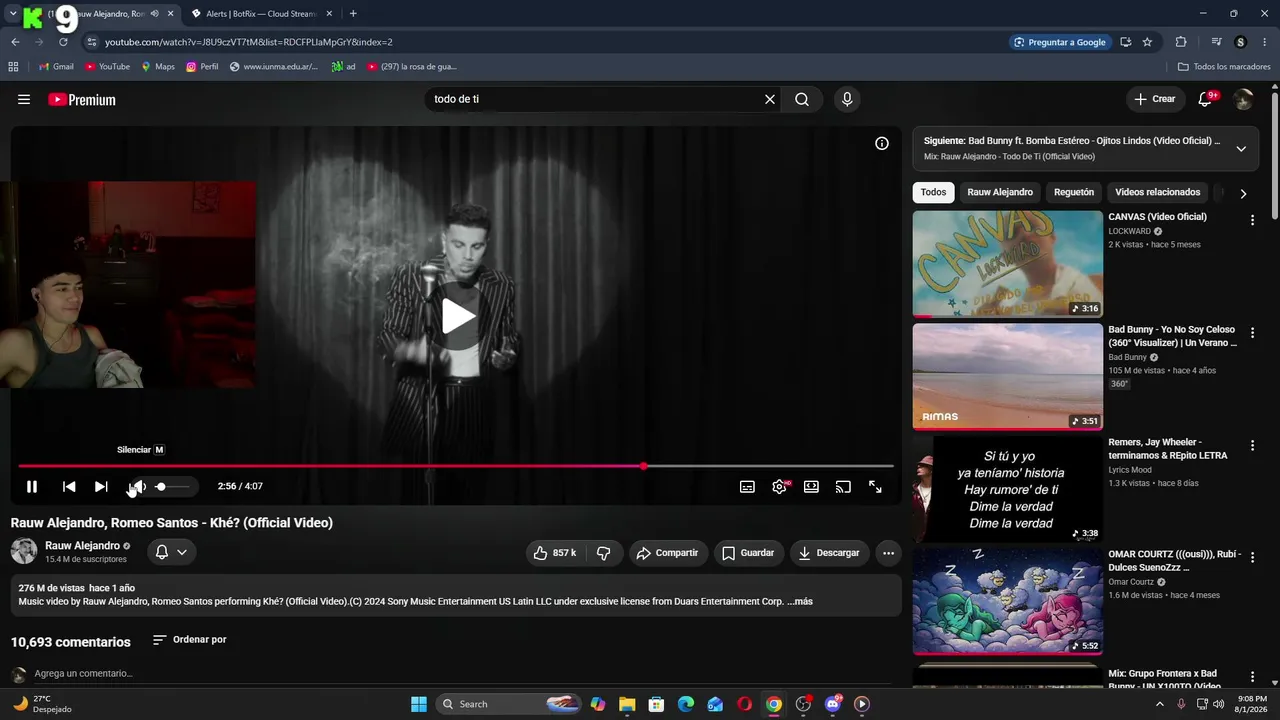The width and height of the screenshot is (1280, 720).
Task: Expand the Siguiente mix playlist panel
Action: coord(1241,149)
